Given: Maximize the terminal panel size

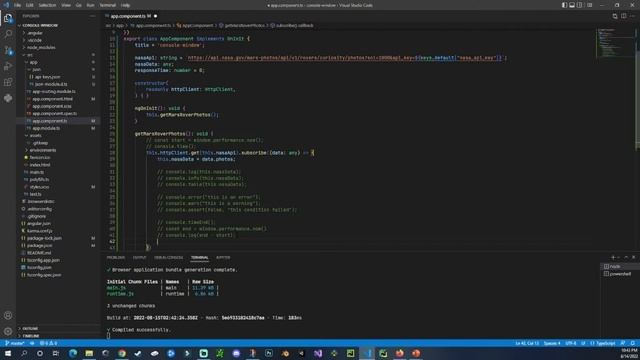Looking at the screenshot, I should point(626,258).
